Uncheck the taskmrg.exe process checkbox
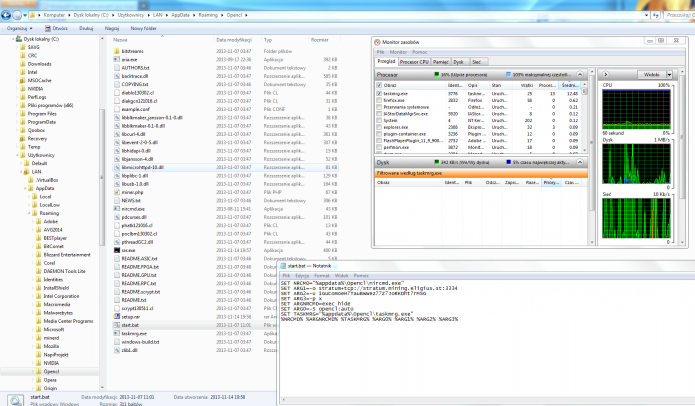Image resolution: width=695 pixels, height=406 pixels. [x=379, y=94]
